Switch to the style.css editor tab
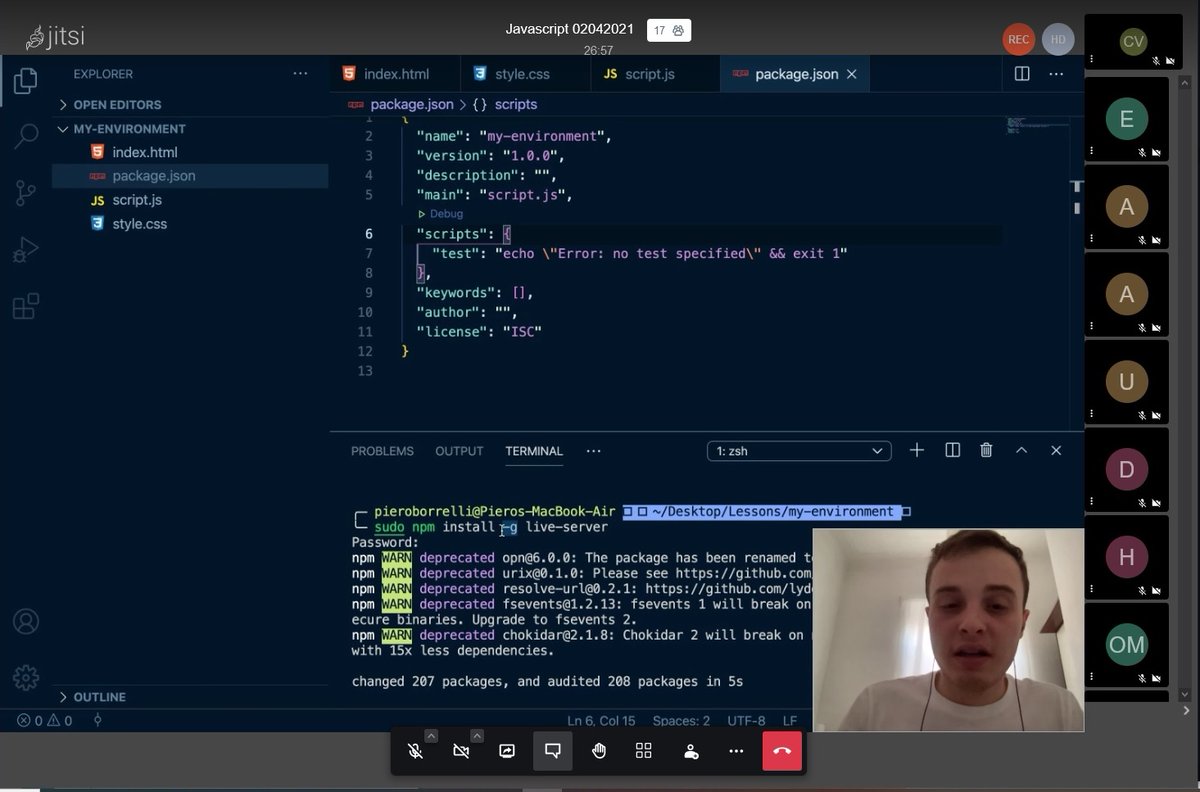Screen dimensions: 1200x792 click(x=524, y=74)
